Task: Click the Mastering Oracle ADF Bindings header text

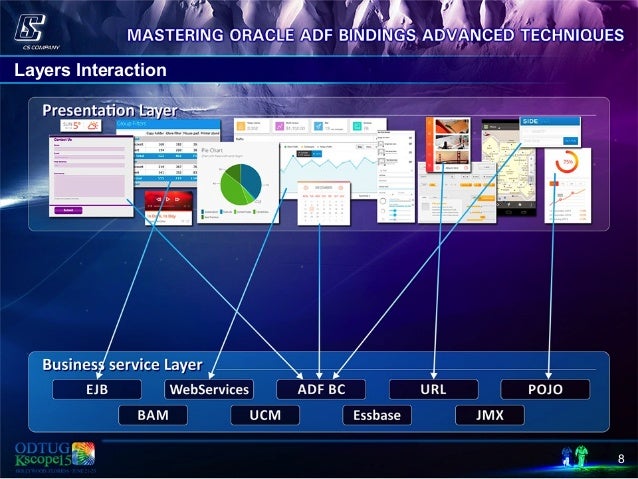Action: [376, 35]
